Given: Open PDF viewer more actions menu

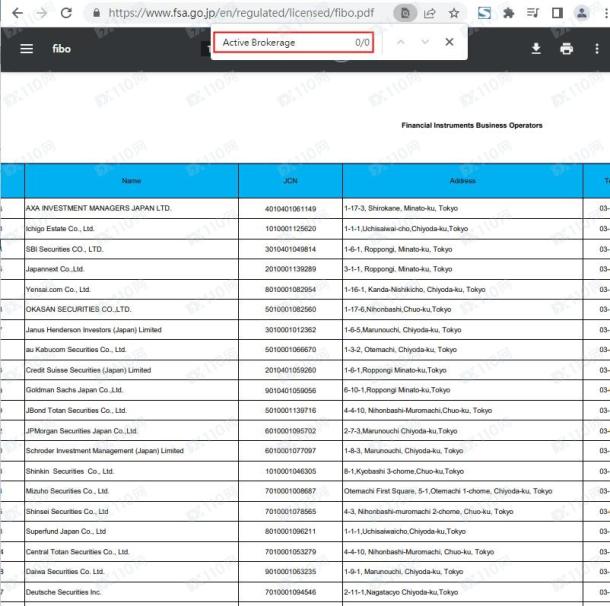Looking at the screenshot, I should pyautogui.click(x=597, y=49).
